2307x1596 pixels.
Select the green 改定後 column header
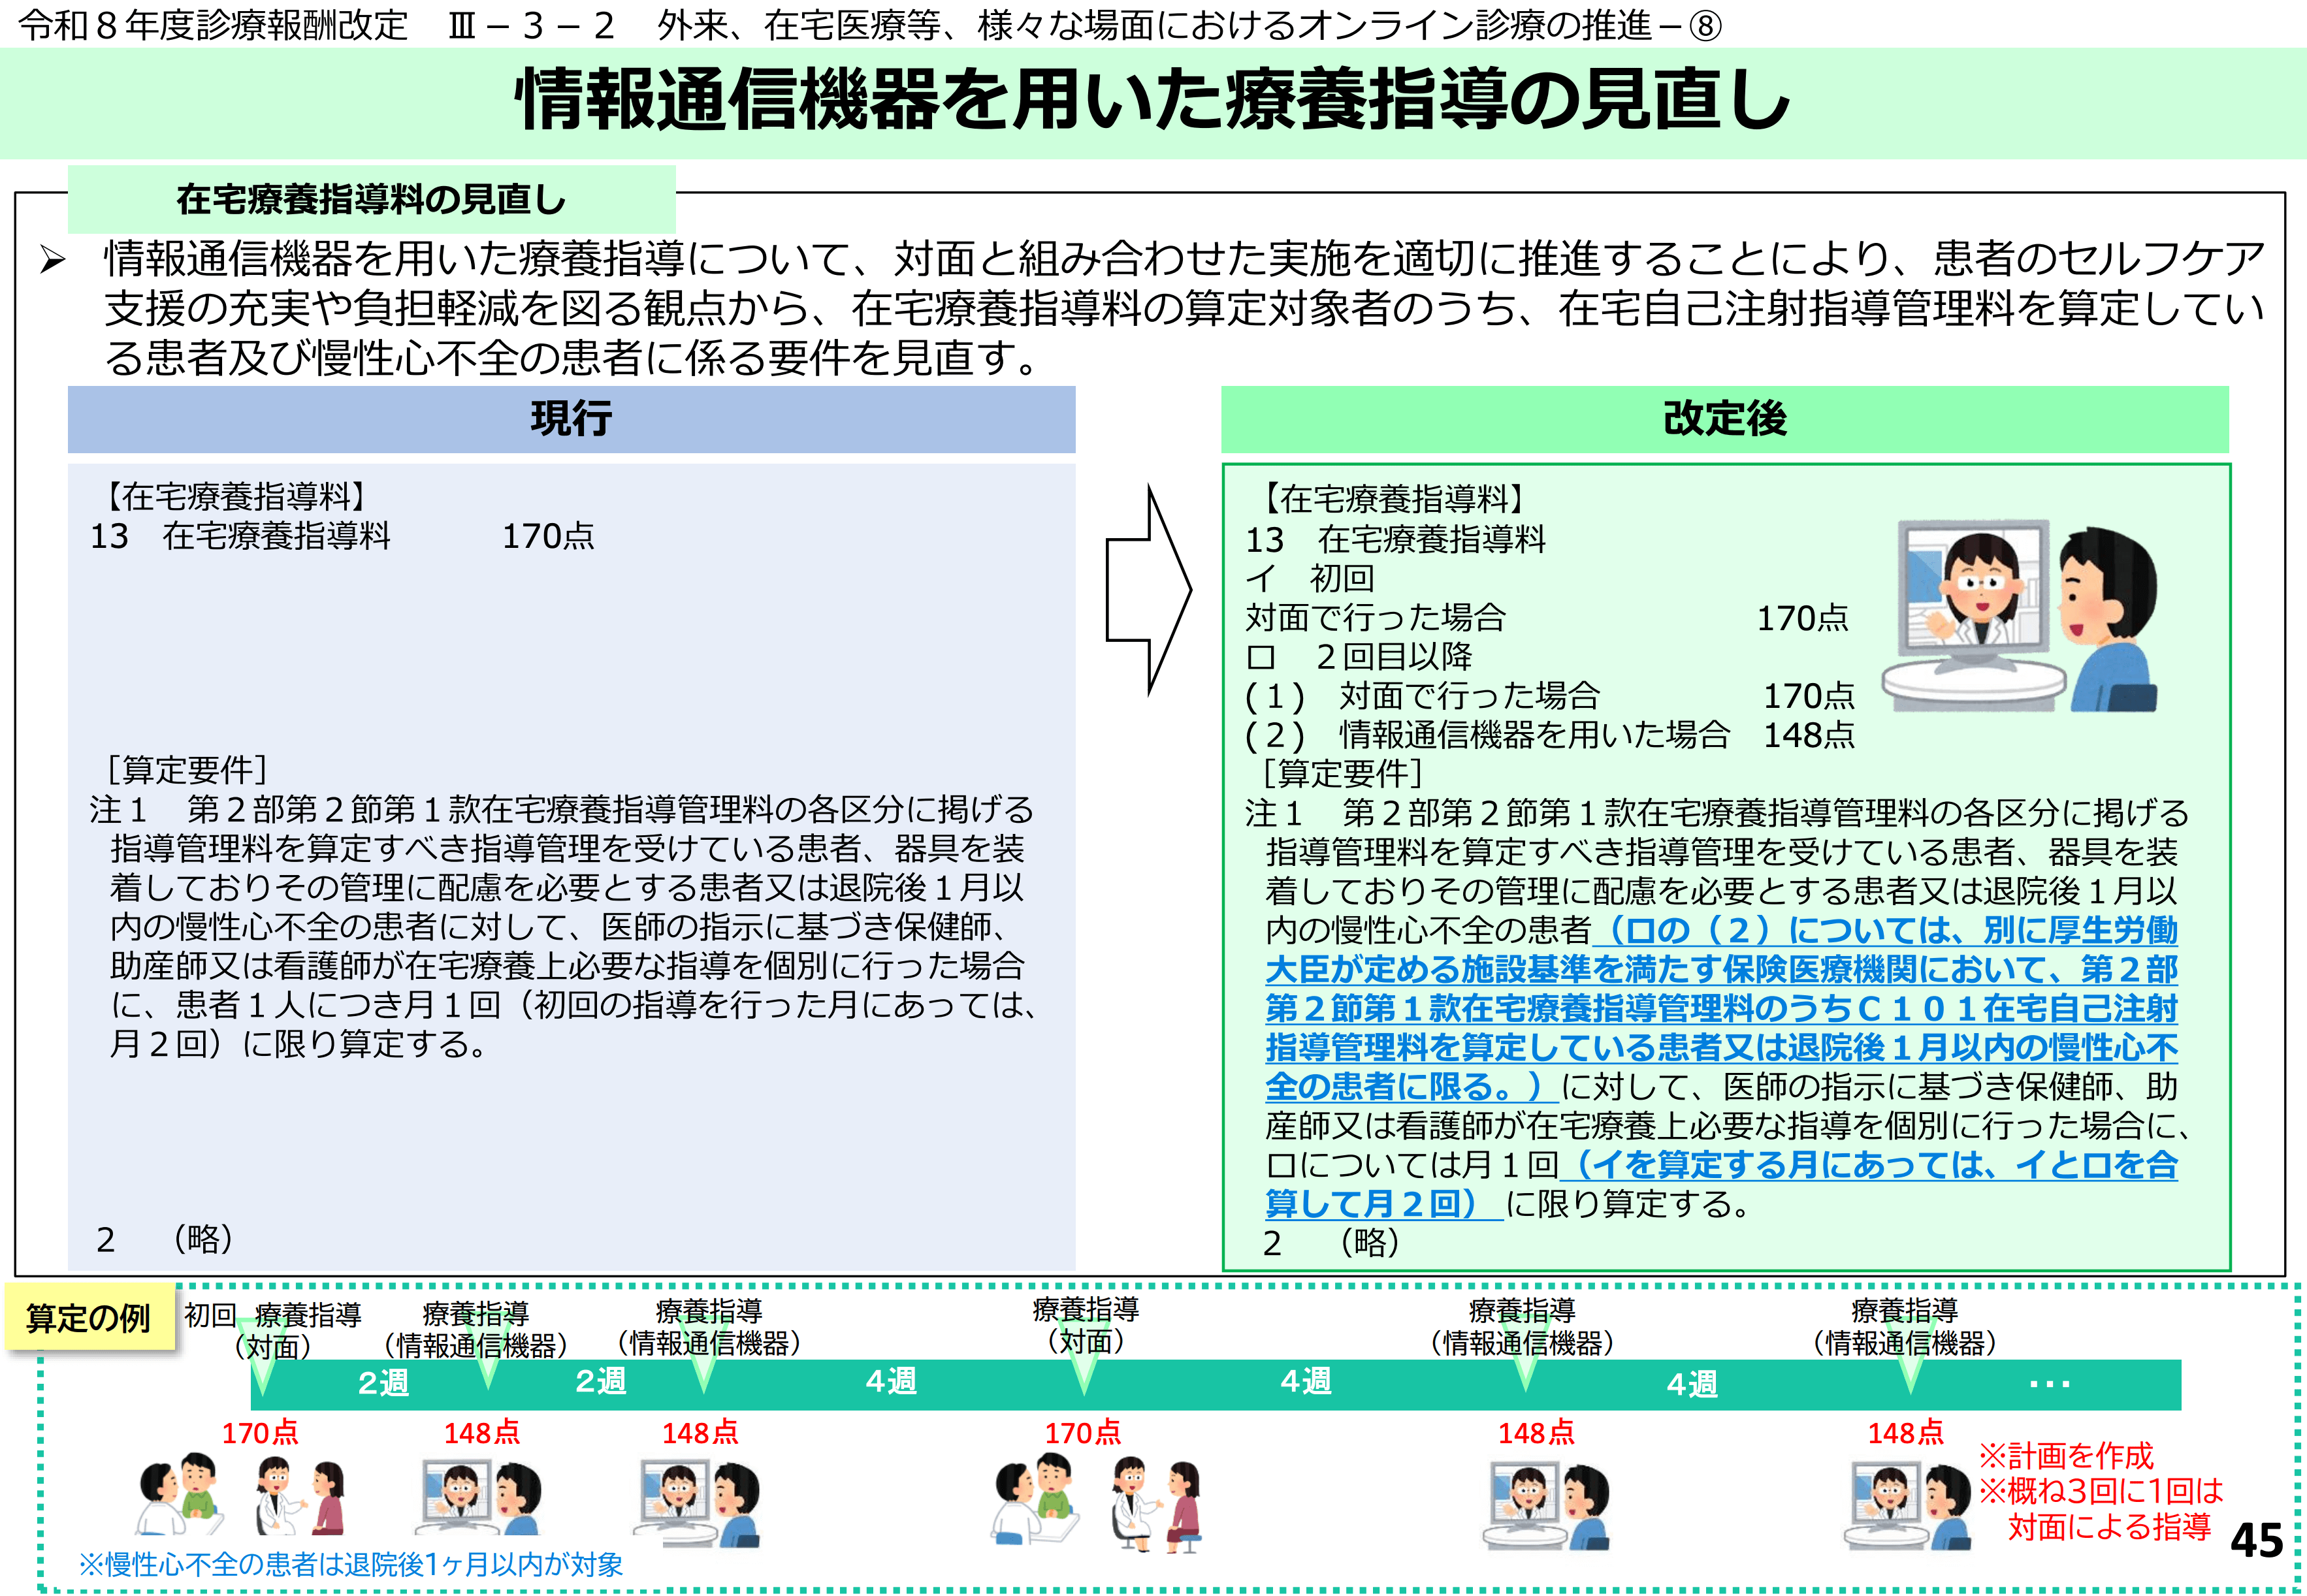tap(1724, 419)
